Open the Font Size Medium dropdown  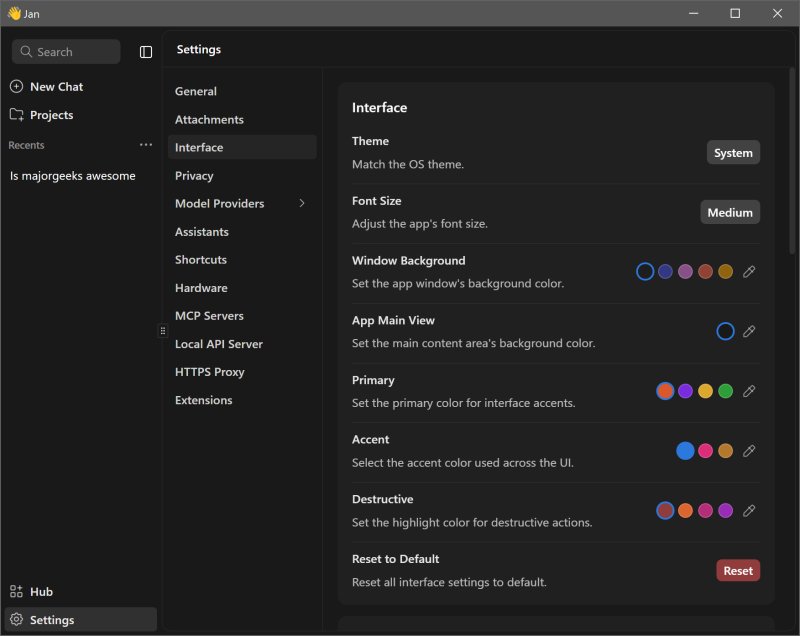click(729, 212)
